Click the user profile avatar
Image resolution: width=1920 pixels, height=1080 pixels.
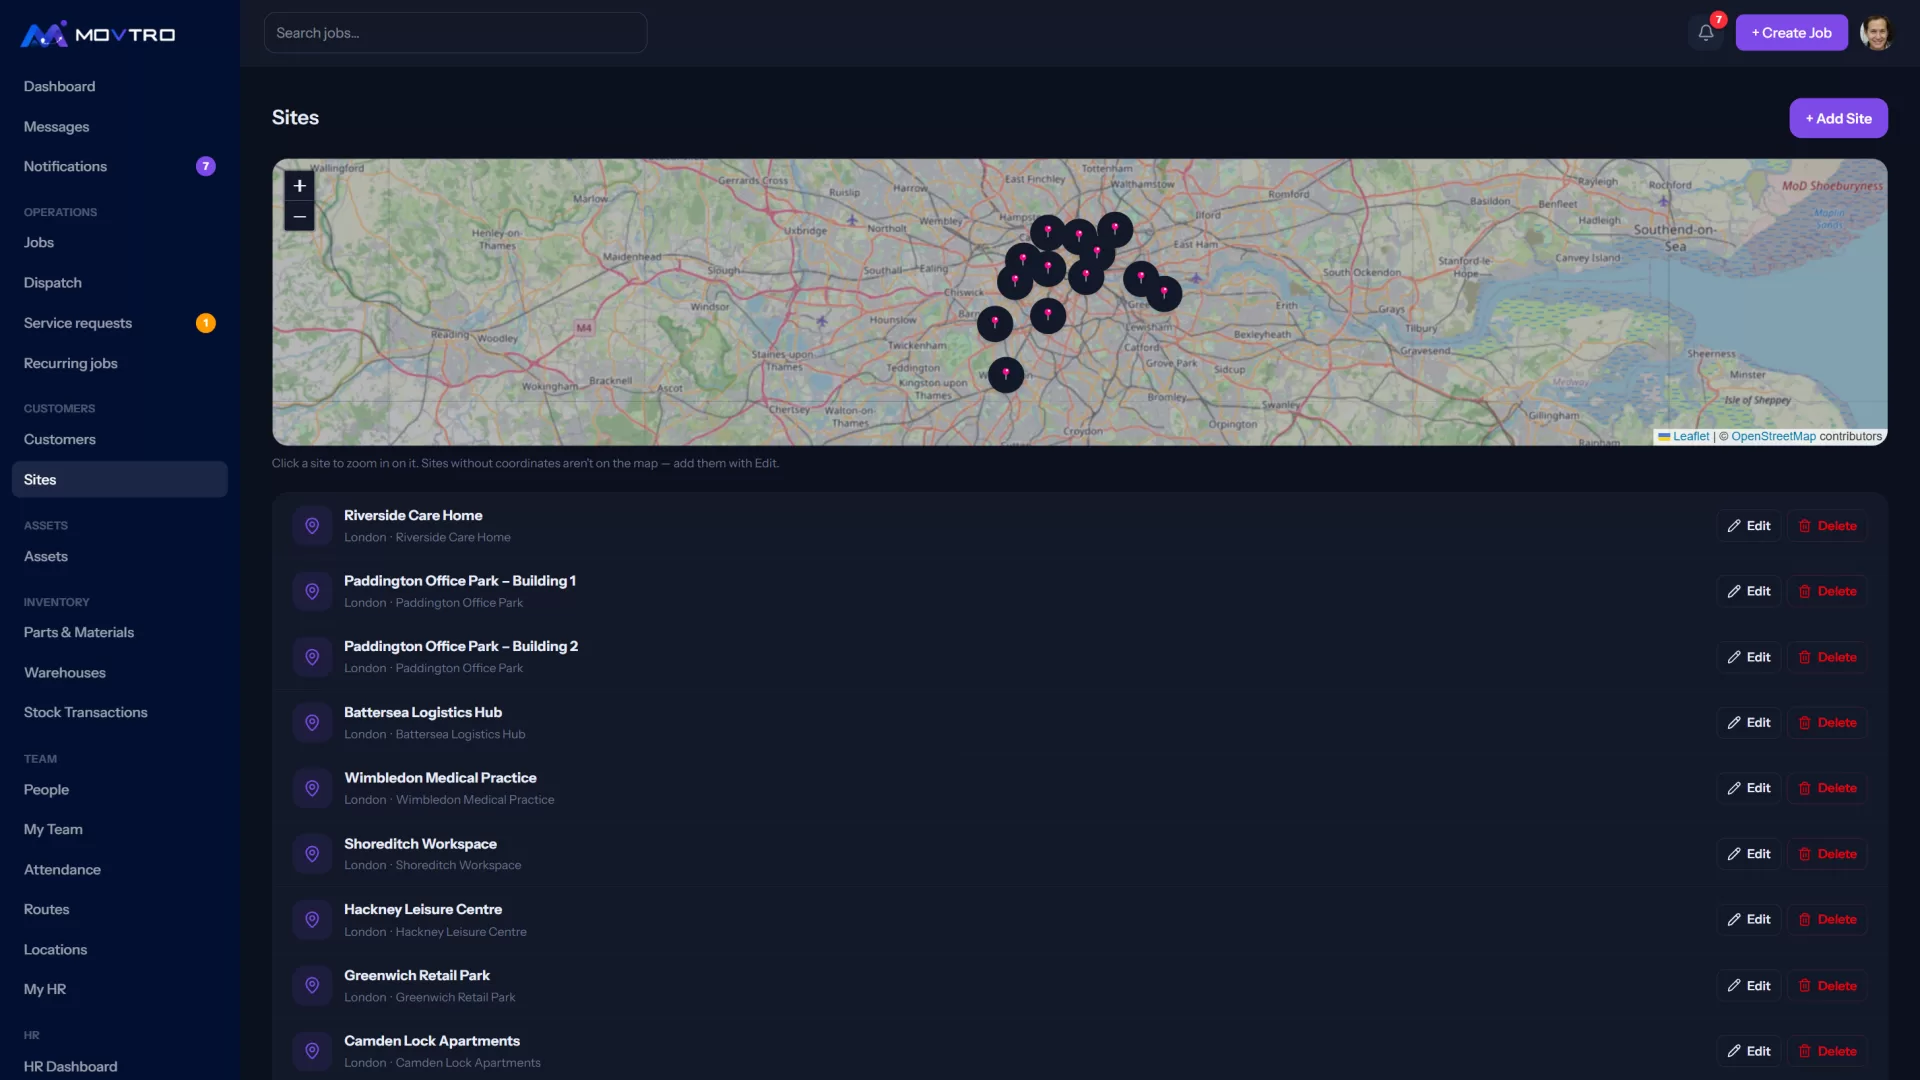[x=1876, y=33]
